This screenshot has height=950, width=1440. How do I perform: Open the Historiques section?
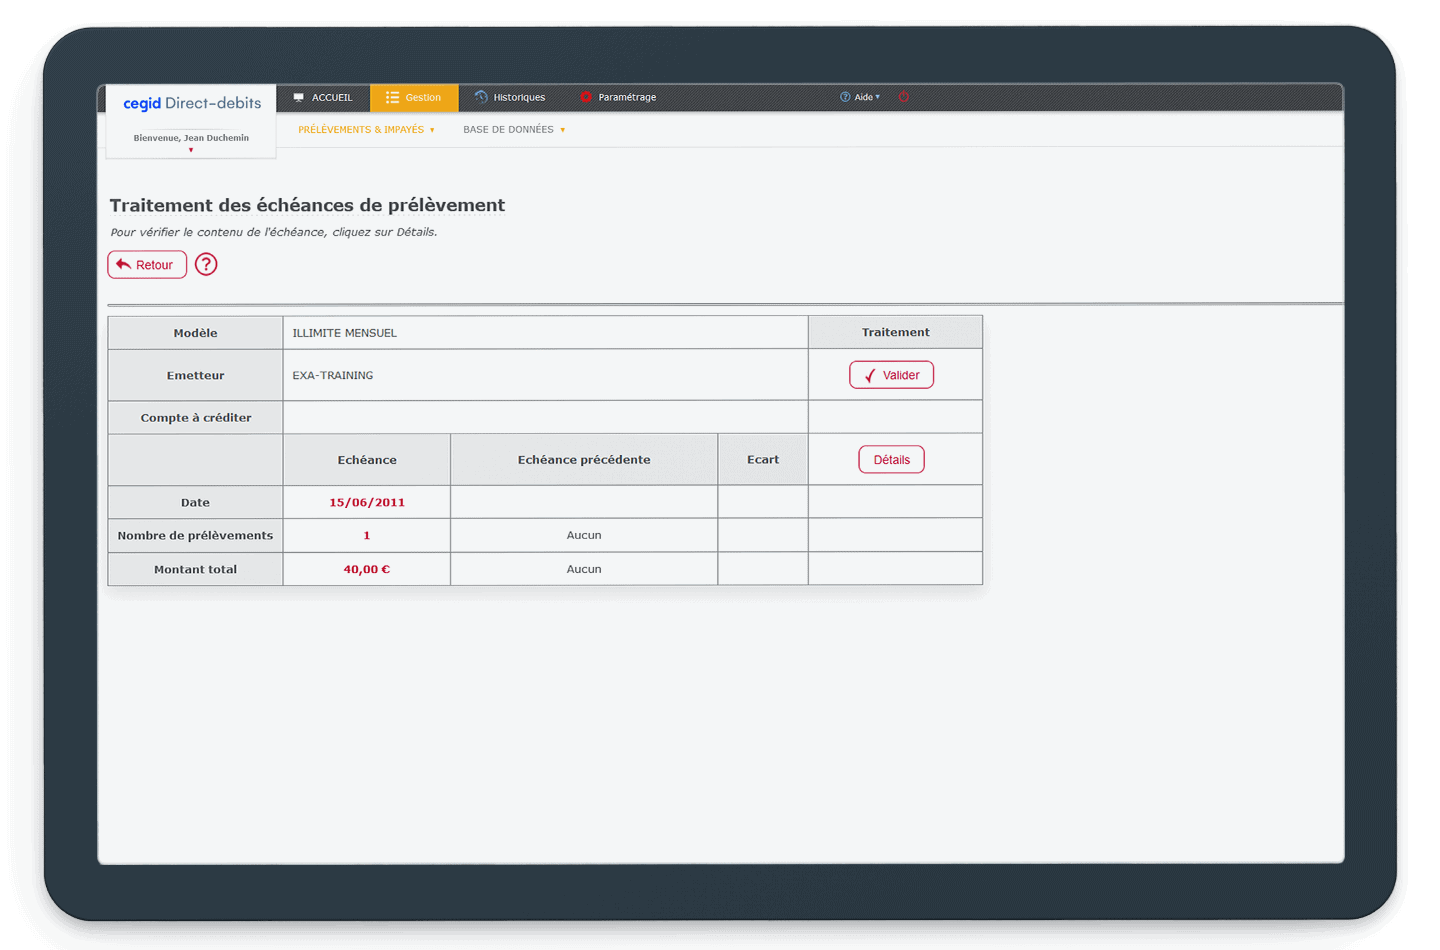coord(510,98)
